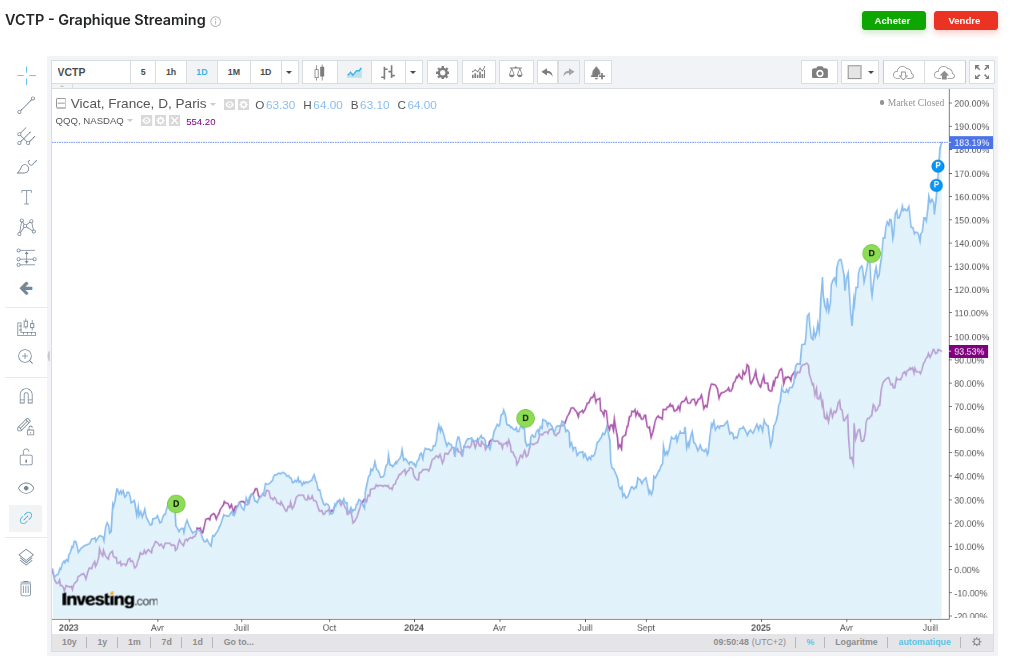Click the layout square swatch
Image resolution: width=1011 pixels, height=659 pixels.
854,72
